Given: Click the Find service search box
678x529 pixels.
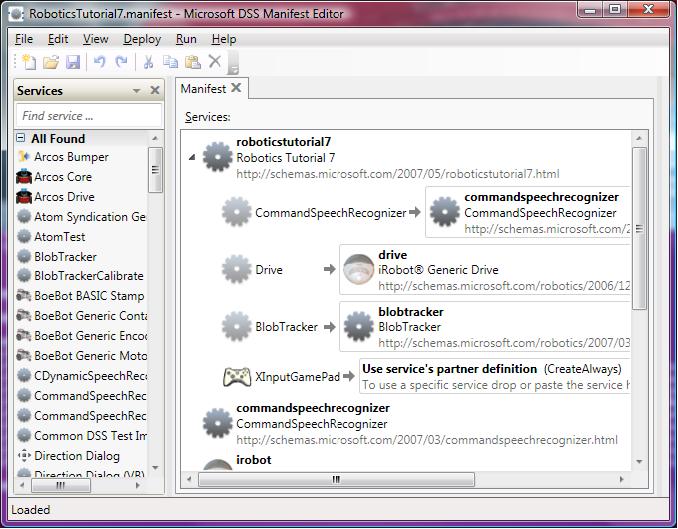Looking at the screenshot, I should pyautogui.click(x=89, y=115).
